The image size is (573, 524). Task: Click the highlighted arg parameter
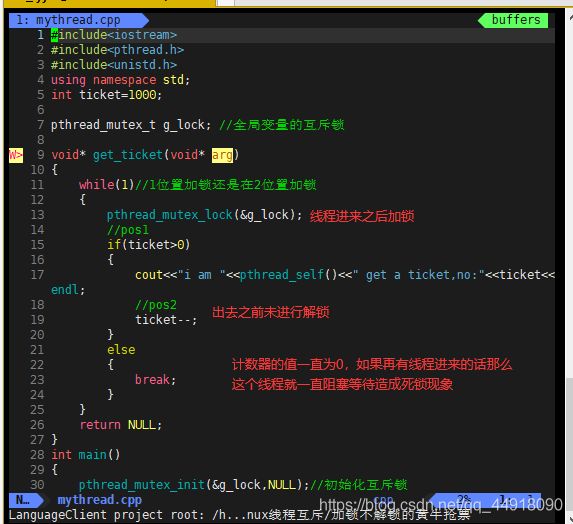(x=222, y=155)
